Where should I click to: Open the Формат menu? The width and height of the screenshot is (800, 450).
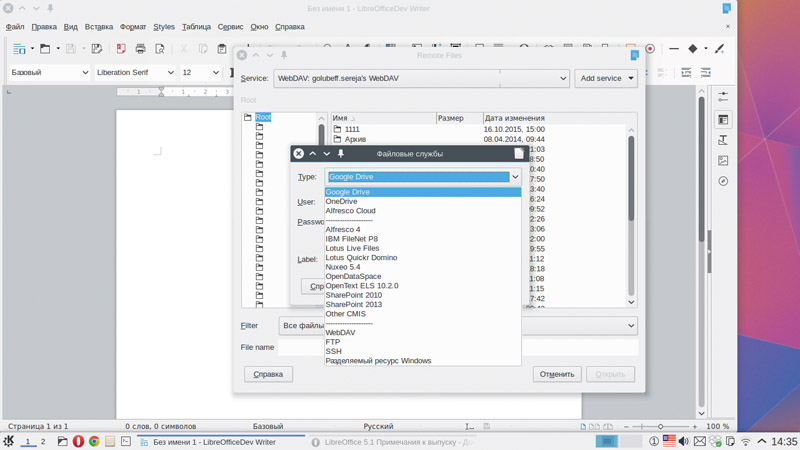click(x=133, y=27)
